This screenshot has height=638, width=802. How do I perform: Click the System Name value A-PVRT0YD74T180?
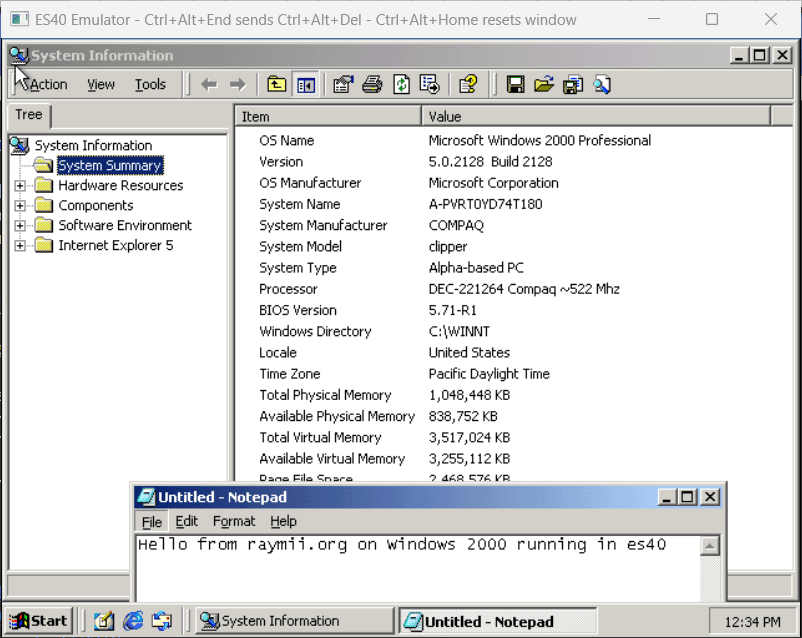[x=485, y=204]
